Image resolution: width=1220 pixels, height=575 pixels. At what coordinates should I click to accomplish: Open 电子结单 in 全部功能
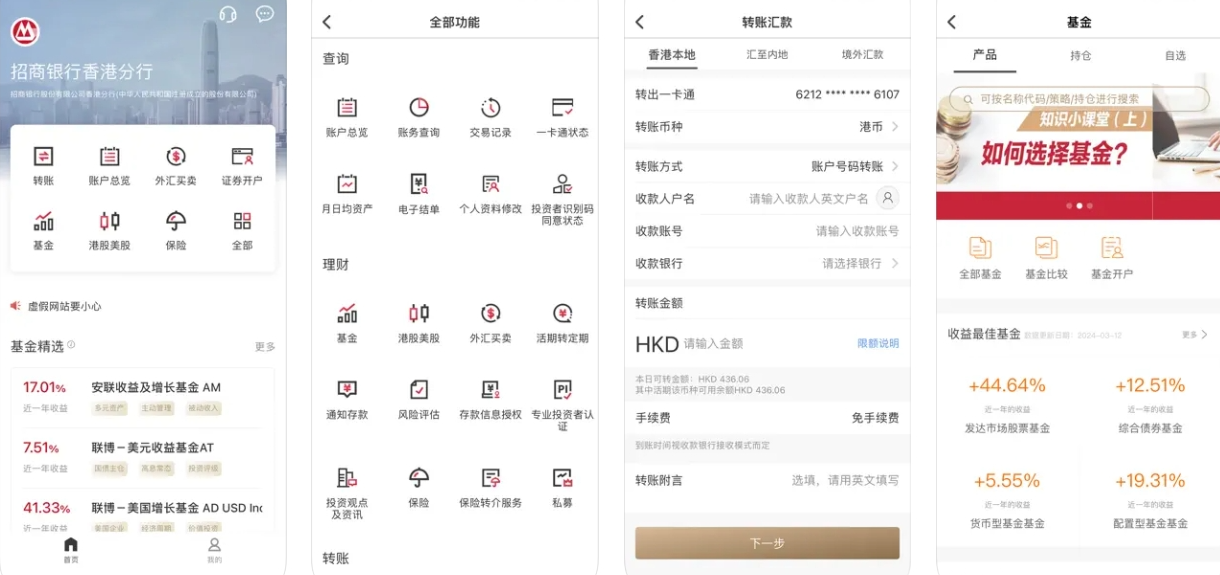419,195
